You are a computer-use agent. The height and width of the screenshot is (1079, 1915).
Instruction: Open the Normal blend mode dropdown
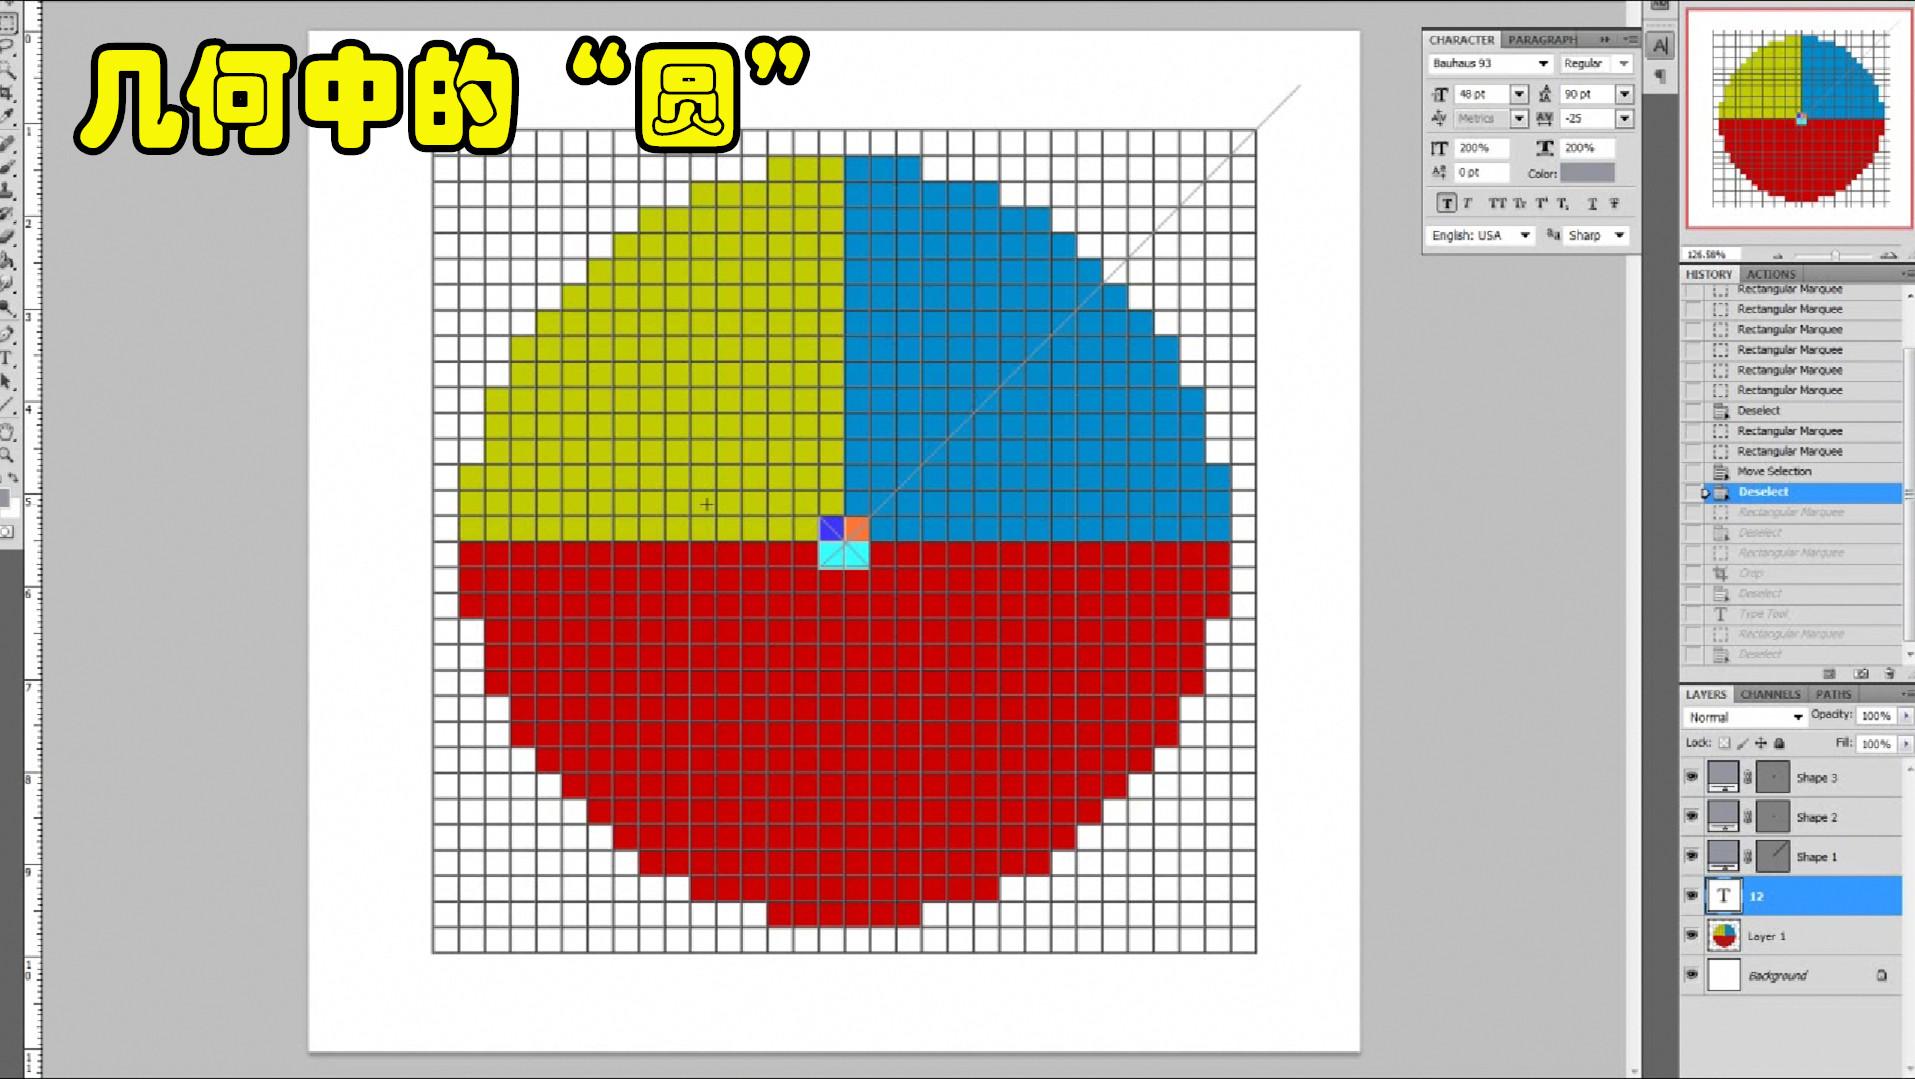coord(1745,717)
